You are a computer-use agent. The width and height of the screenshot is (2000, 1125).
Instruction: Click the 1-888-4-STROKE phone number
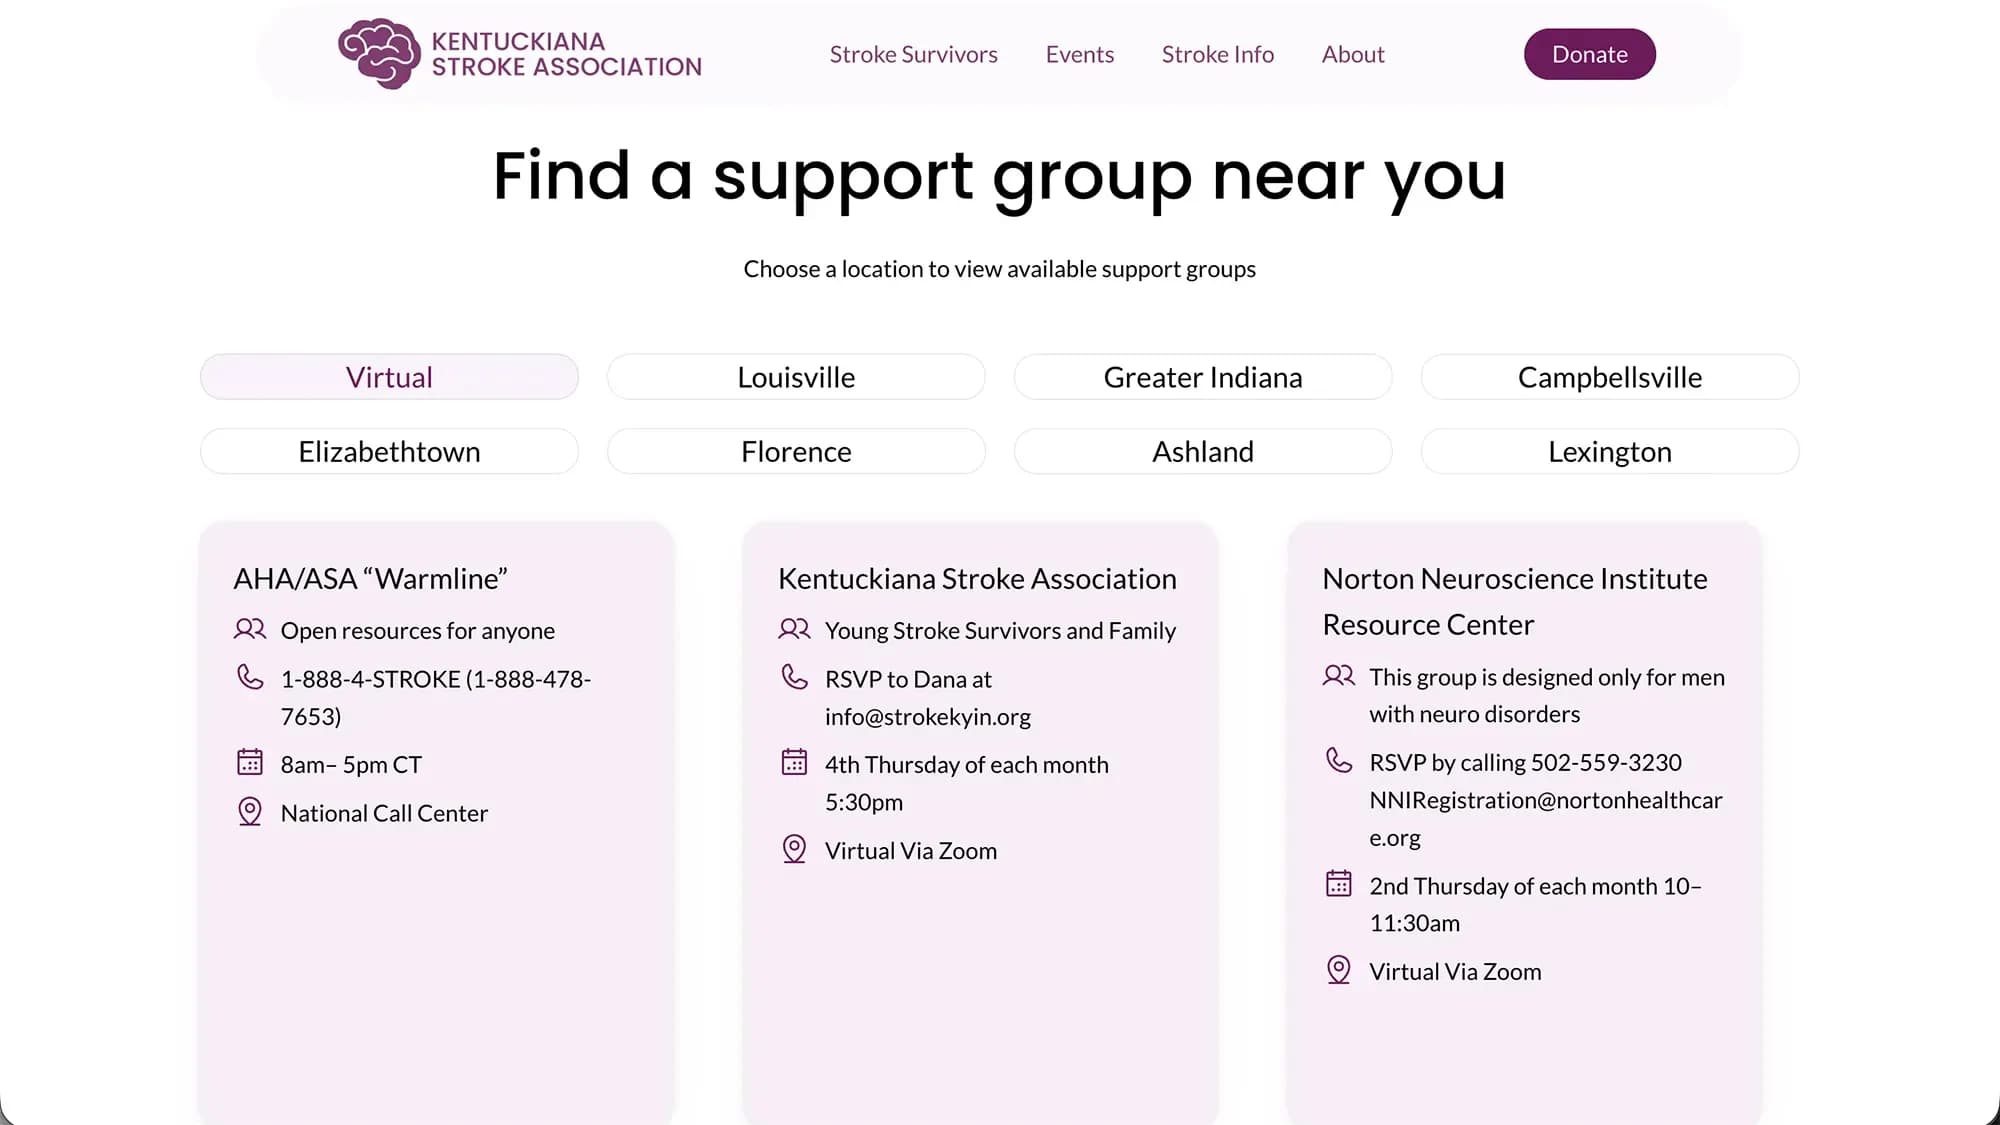(436, 697)
